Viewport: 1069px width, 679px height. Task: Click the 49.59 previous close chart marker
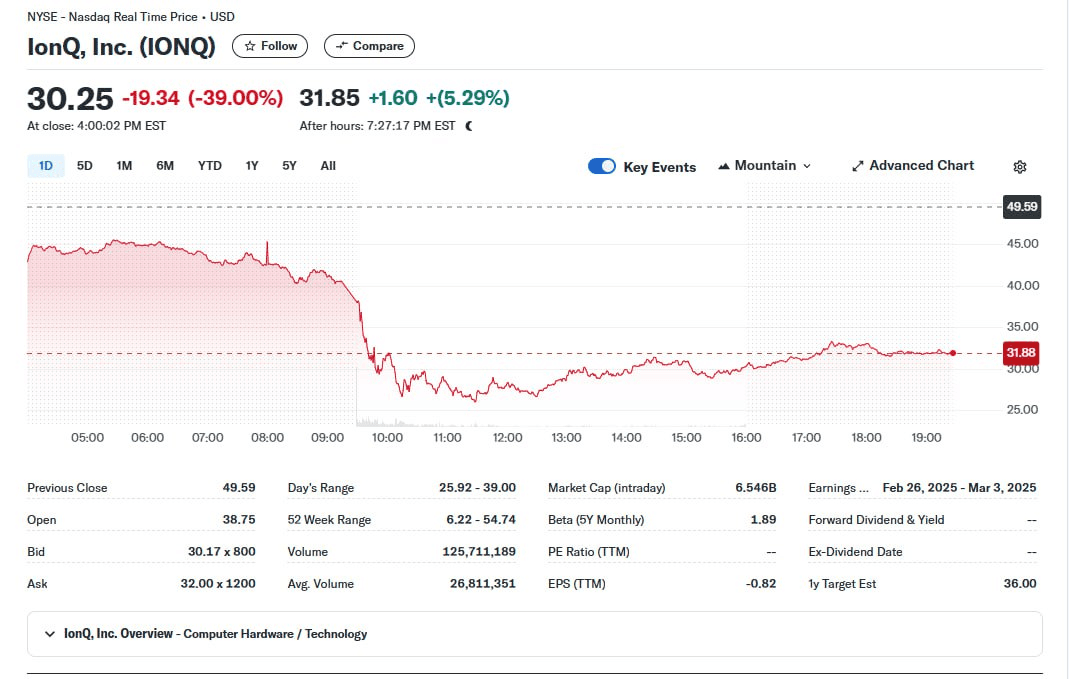coord(1021,207)
